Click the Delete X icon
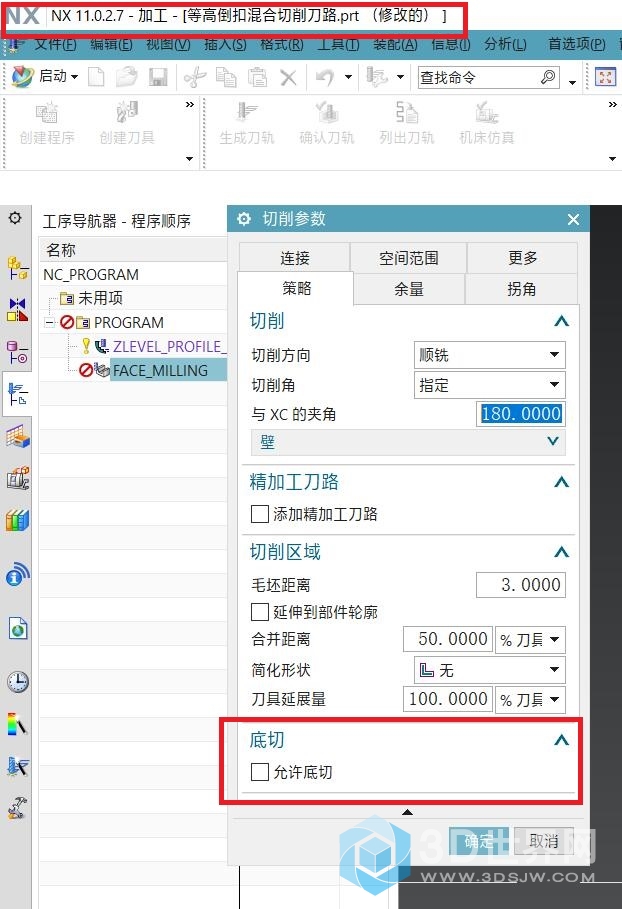Image resolution: width=622 pixels, height=909 pixels. pos(288,77)
